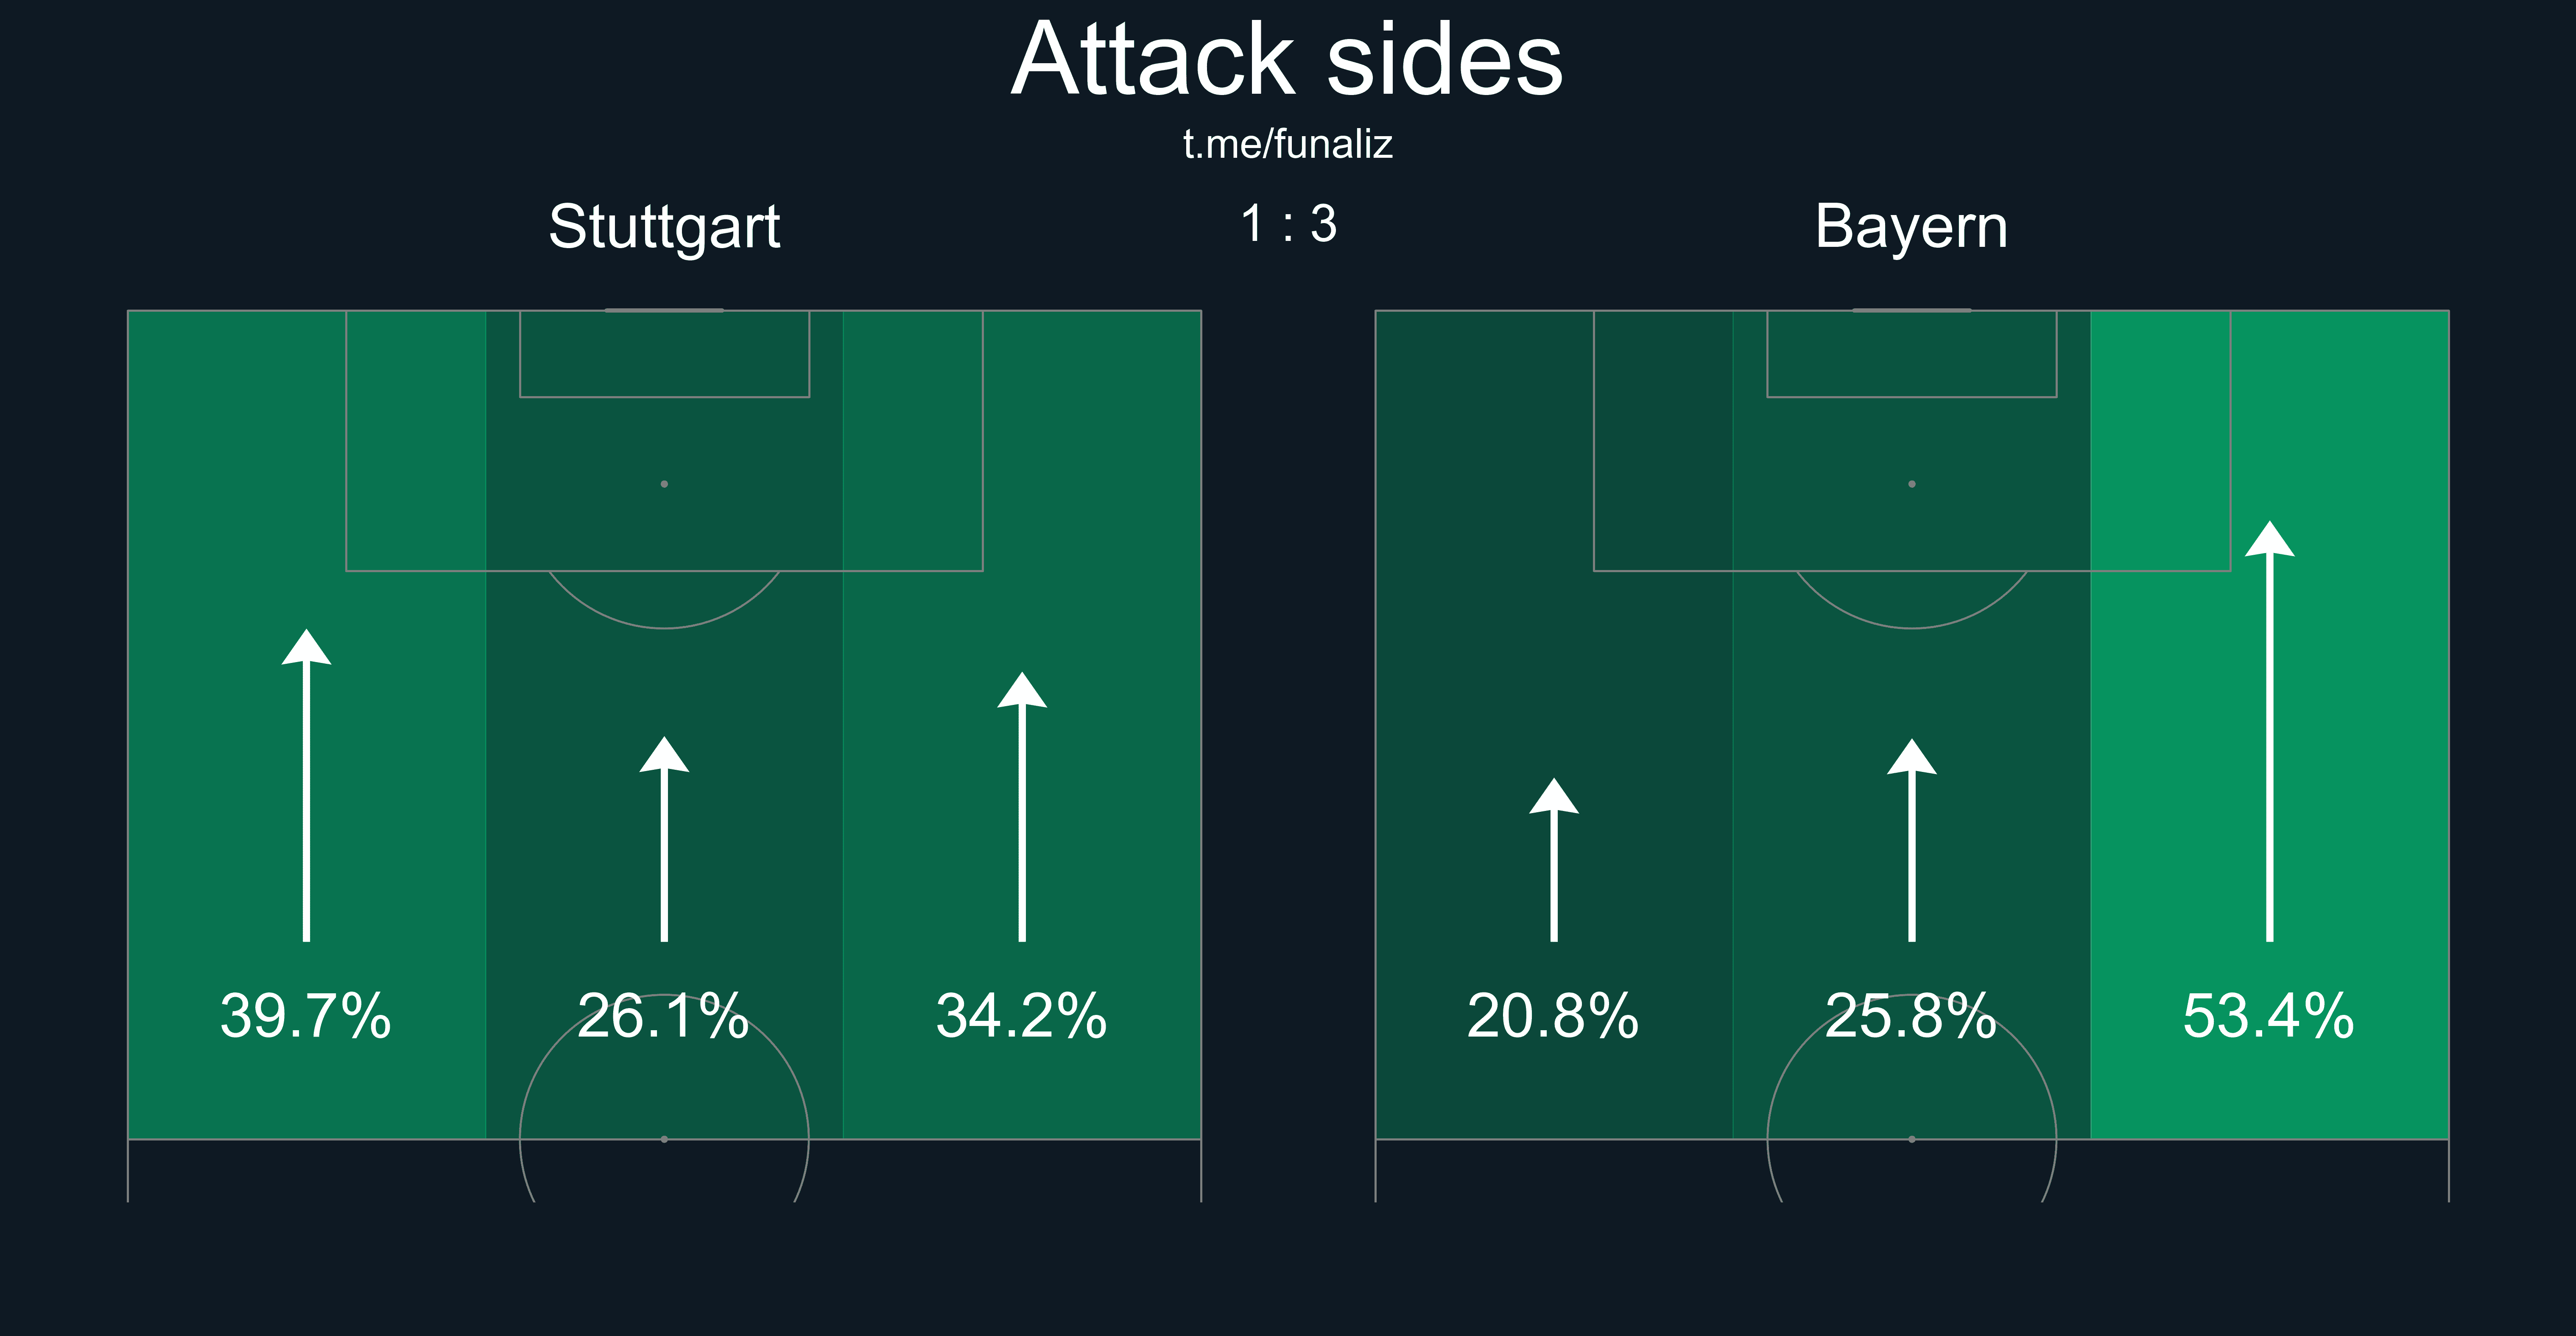Click the Bayern 25.8% center arrow
2576x1336 pixels.
point(1912,845)
